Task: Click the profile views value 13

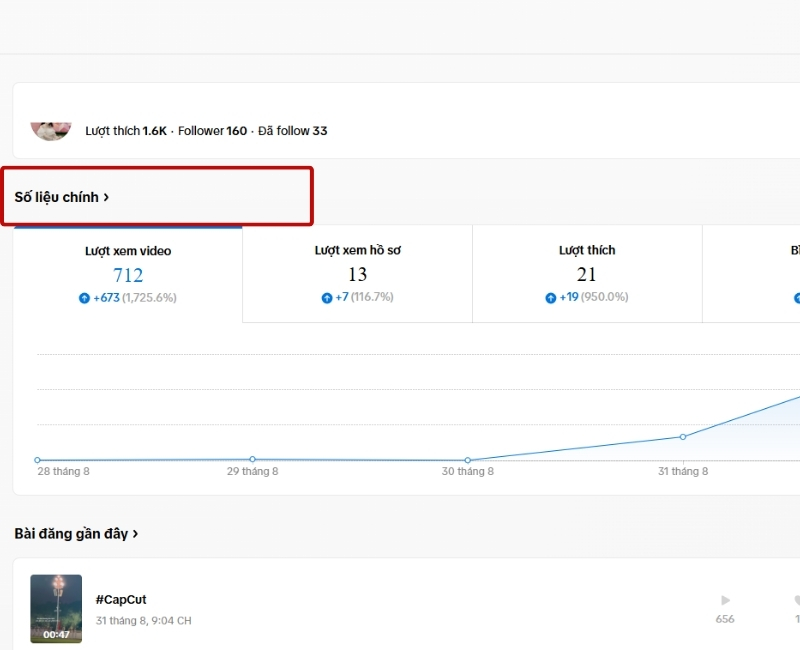Action: [358, 274]
